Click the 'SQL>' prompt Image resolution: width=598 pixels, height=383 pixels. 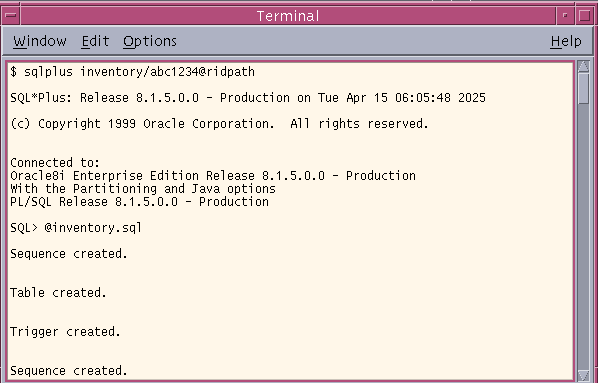tap(24, 228)
